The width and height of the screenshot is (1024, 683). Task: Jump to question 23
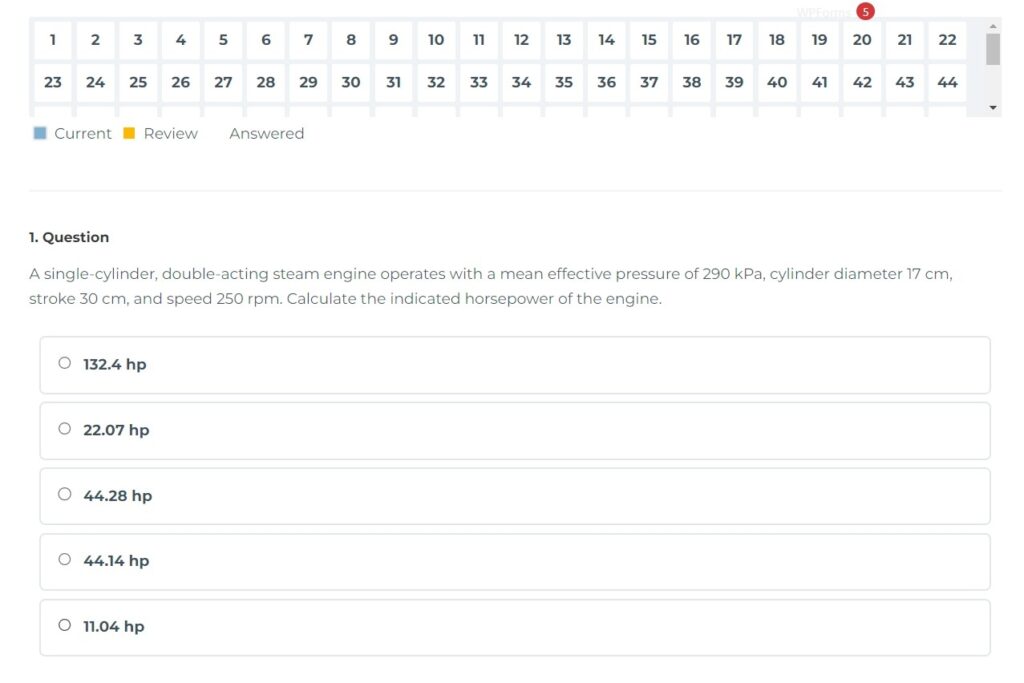tap(52, 82)
